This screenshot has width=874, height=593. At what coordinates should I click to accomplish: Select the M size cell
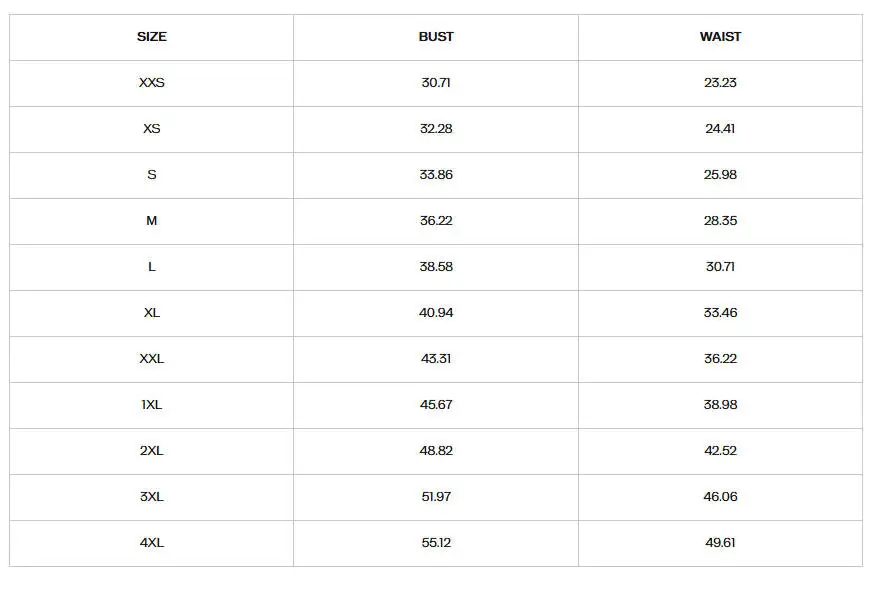152,221
